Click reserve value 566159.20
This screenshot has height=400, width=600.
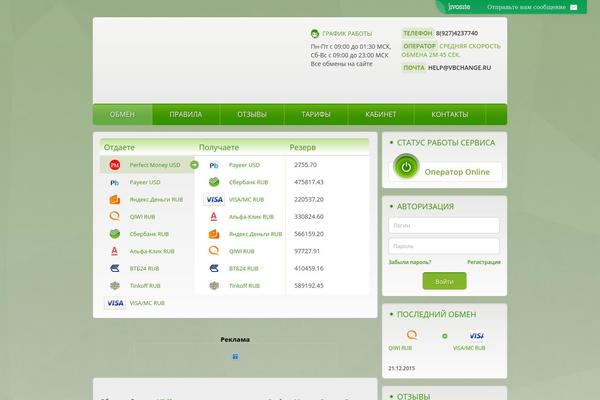(308, 234)
